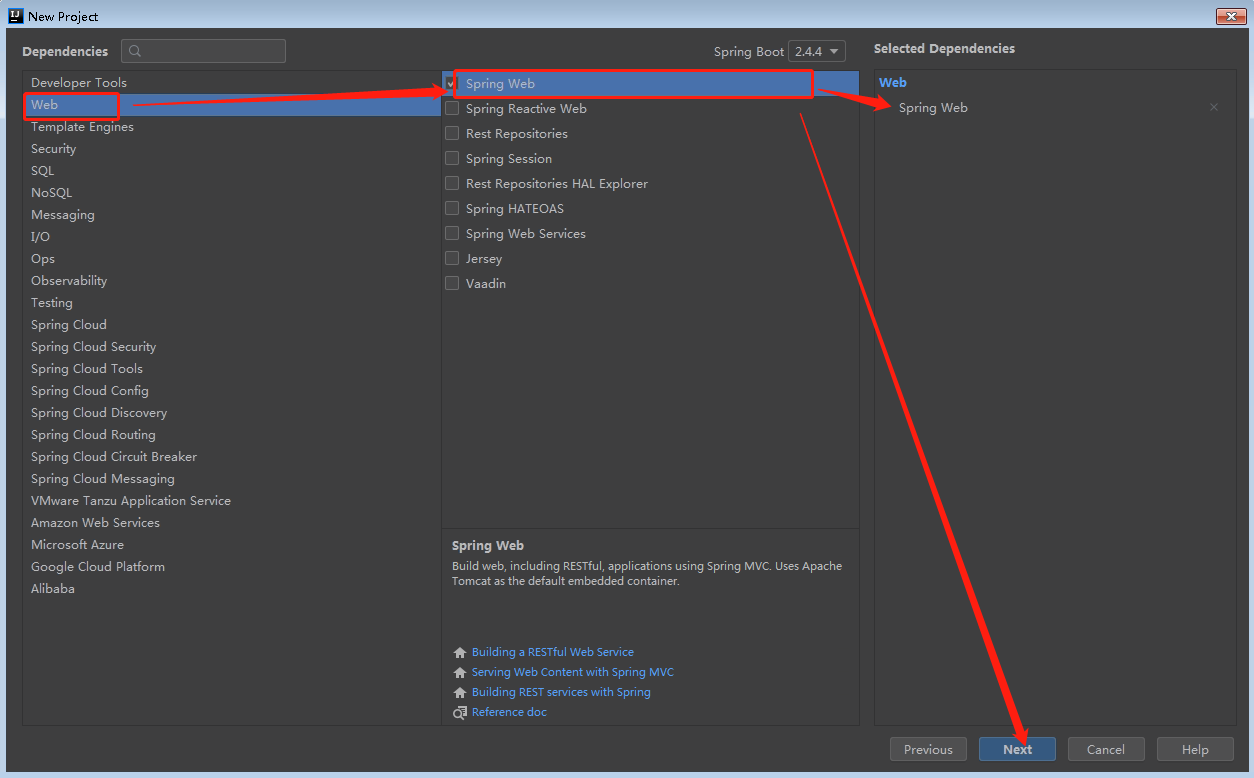Open the Spring Boot version dropdown

click(817, 51)
